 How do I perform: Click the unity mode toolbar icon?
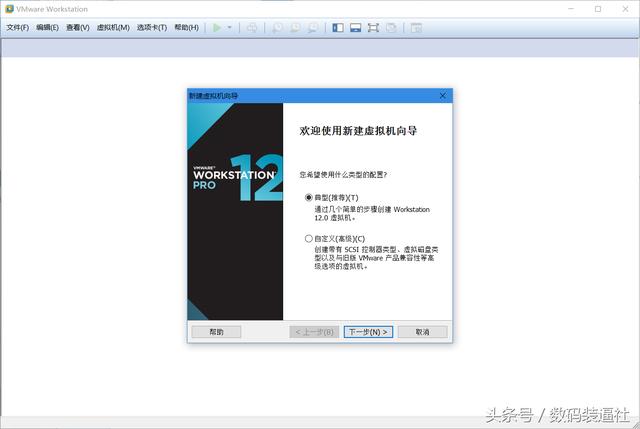coord(391,27)
